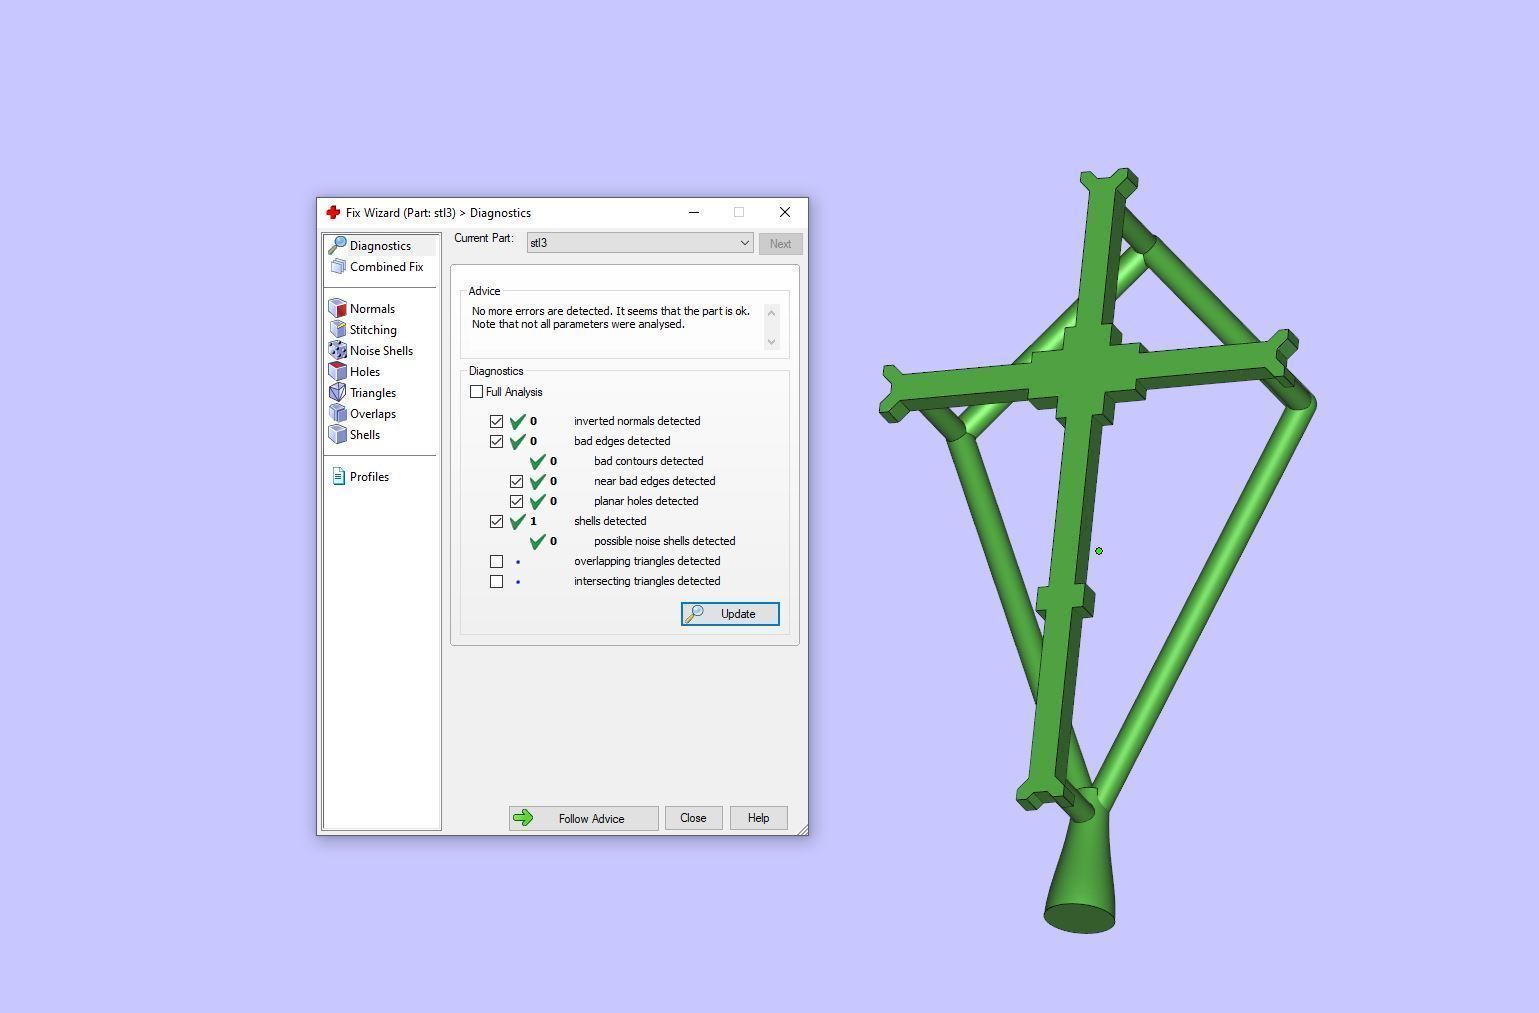Click the Profiles document icon
The width and height of the screenshot is (1539, 1013).
(338, 476)
